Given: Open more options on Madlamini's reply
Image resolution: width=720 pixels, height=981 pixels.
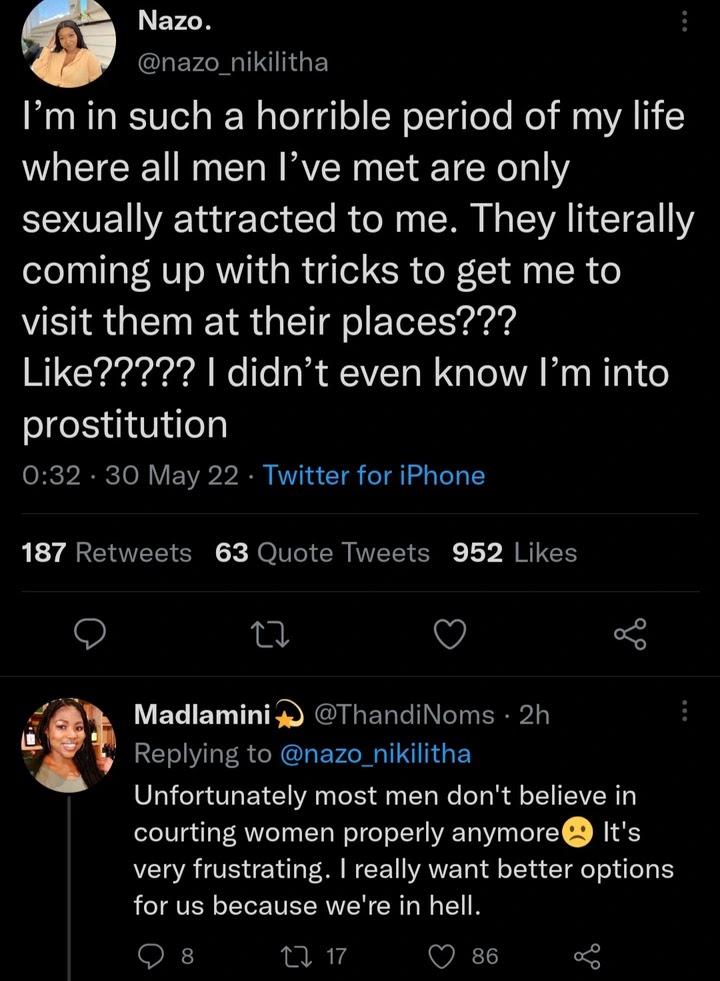Looking at the screenshot, I should coord(684,711).
